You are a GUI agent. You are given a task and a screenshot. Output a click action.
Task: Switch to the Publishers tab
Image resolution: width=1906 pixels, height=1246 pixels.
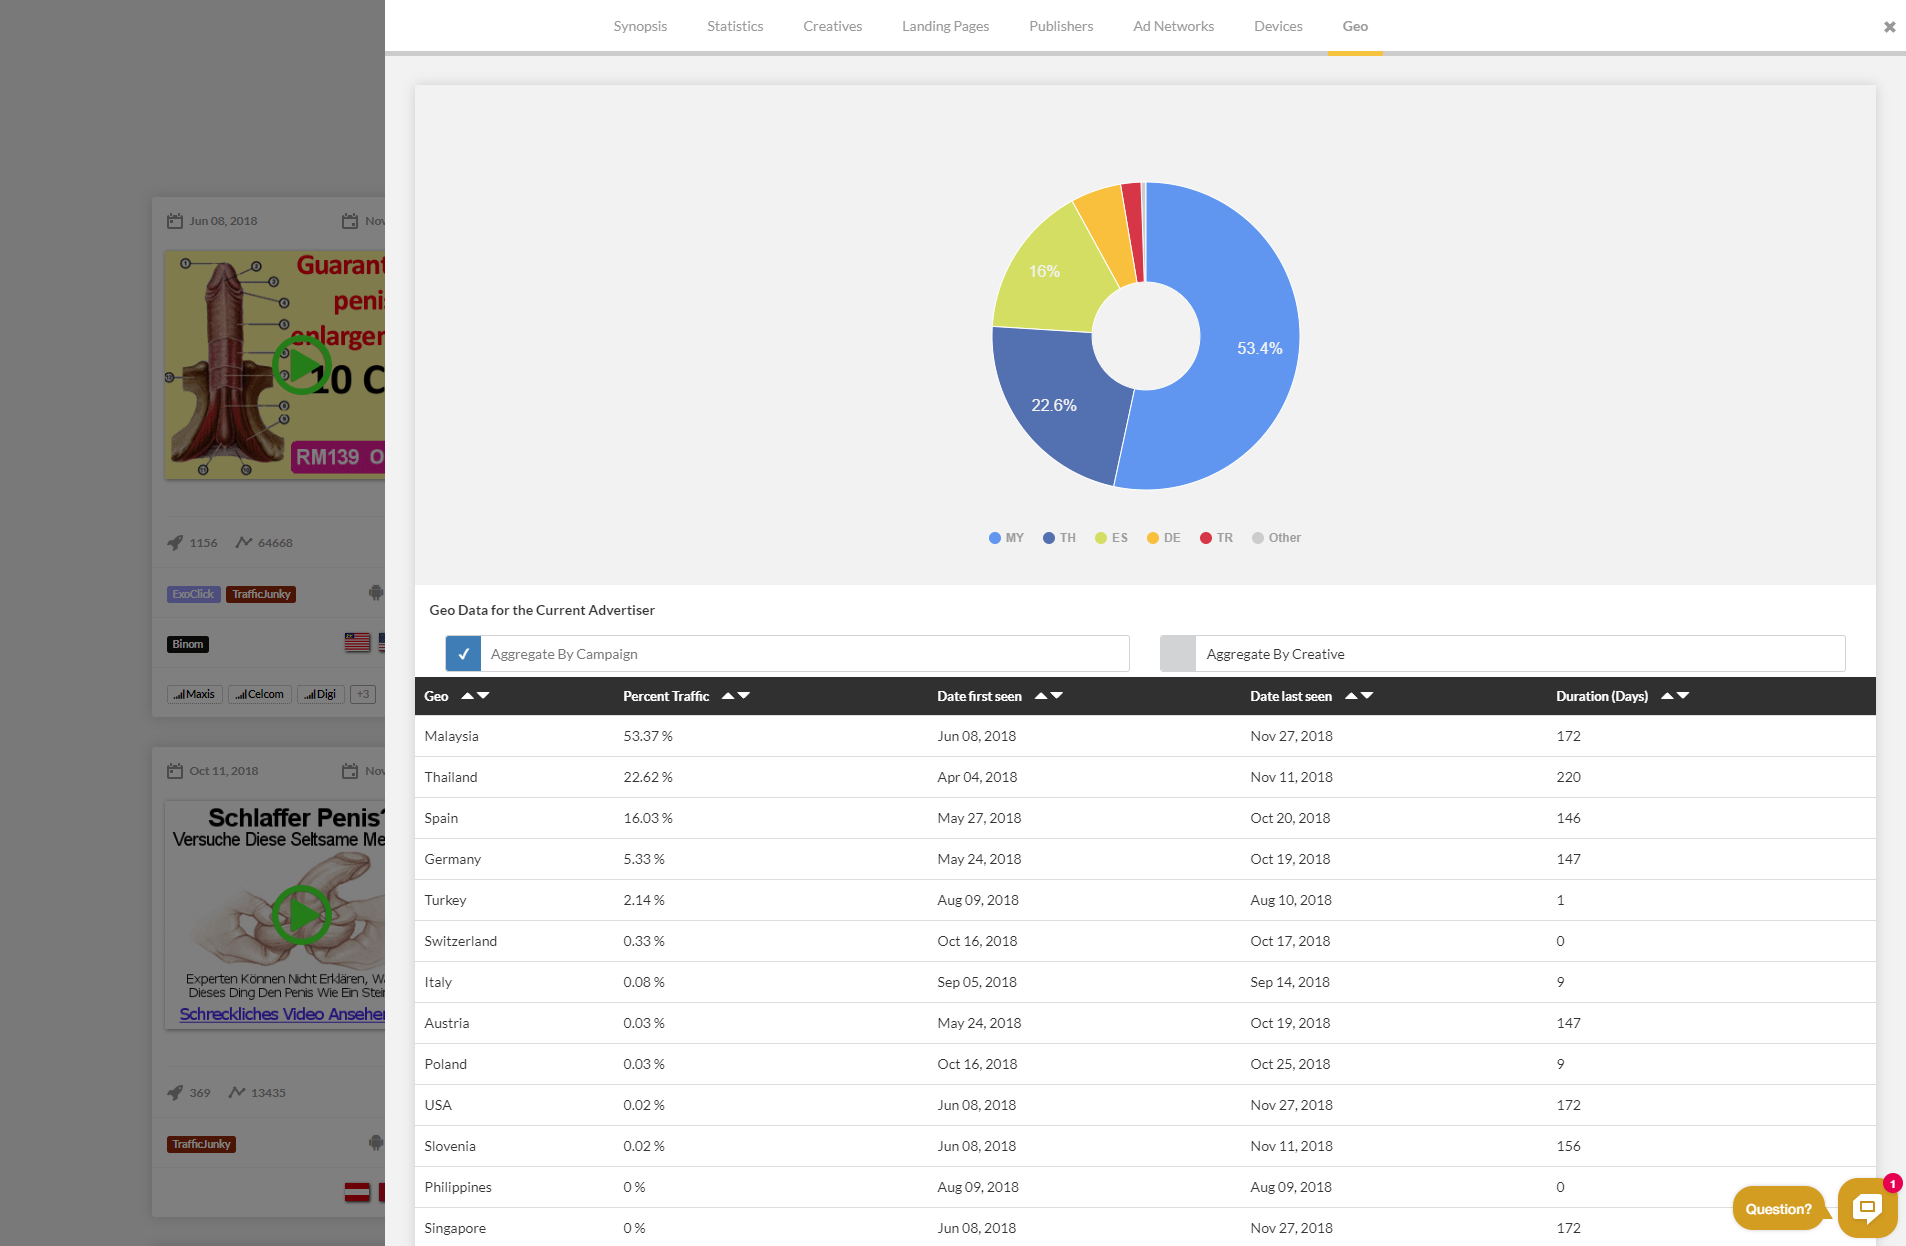pos(1060,27)
